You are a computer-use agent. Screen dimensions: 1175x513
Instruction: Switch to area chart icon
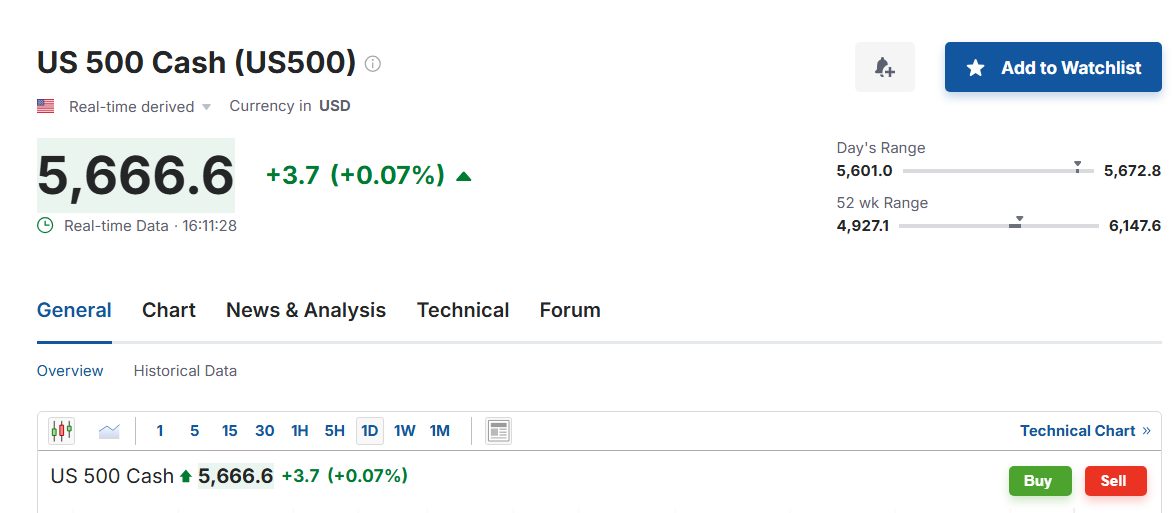[x=109, y=431]
